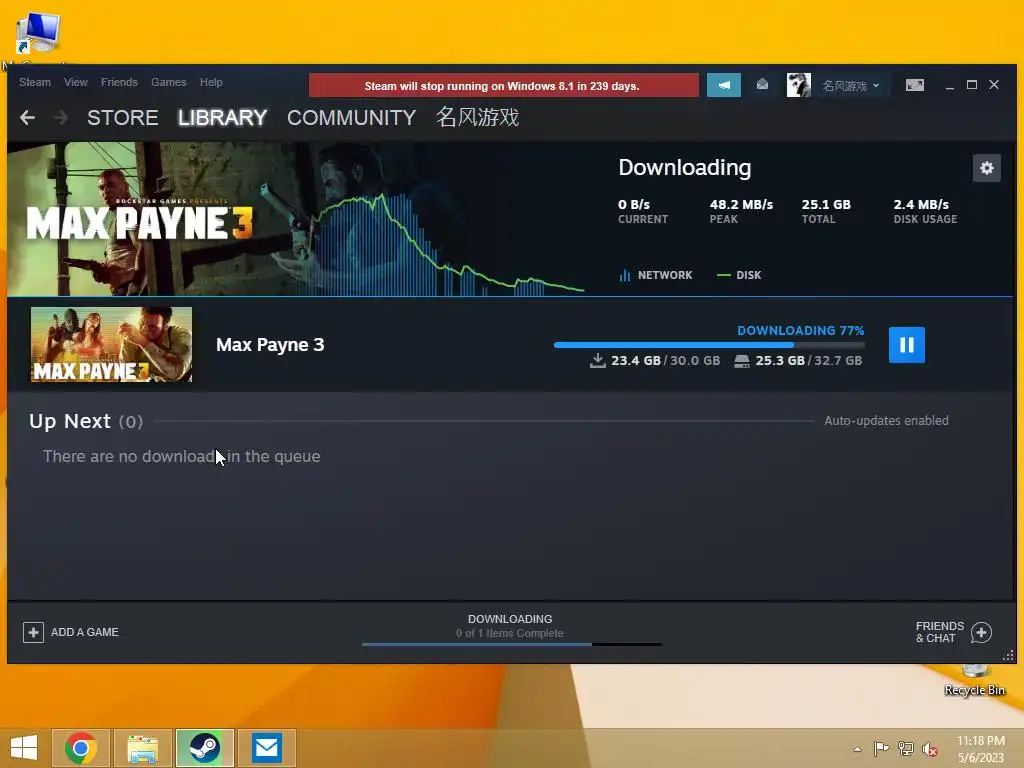The image size is (1024, 768).
Task: Click the profile avatar picture
Action: 798,85
